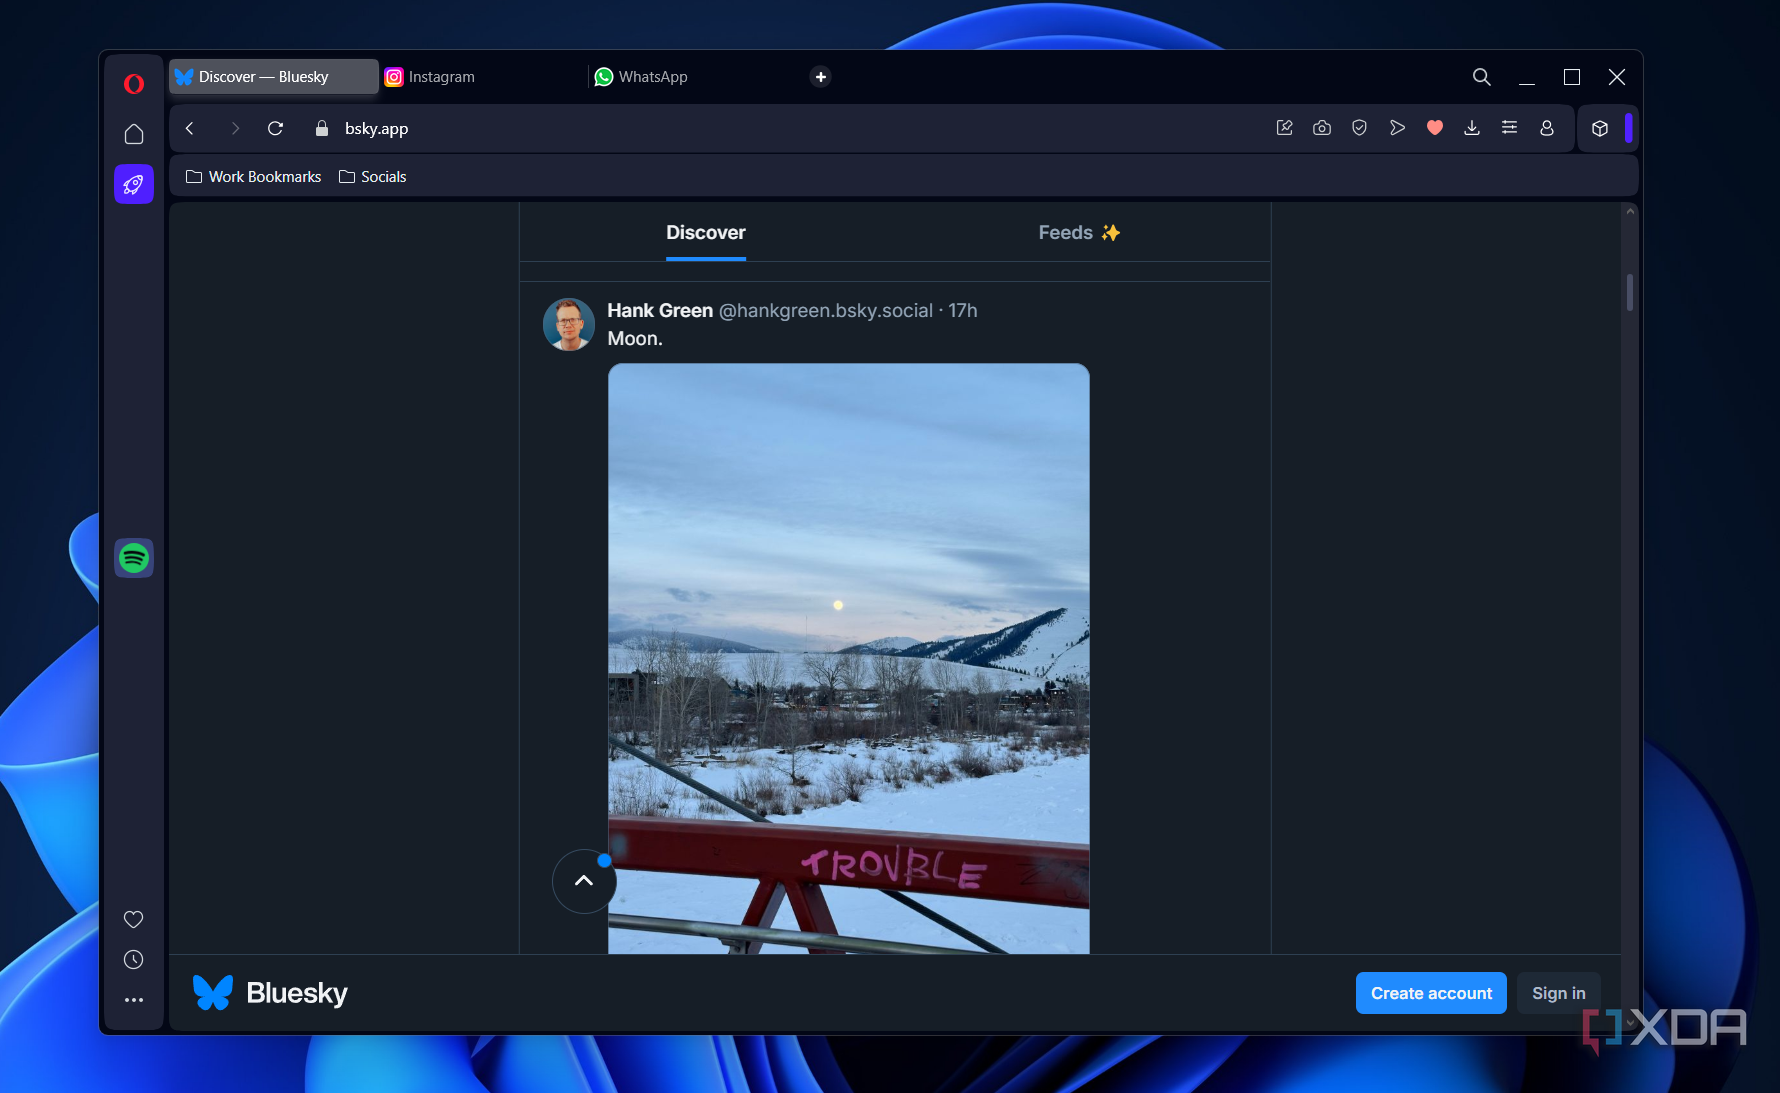Open the 17h post timestamp link

click(x=963, y=311)
